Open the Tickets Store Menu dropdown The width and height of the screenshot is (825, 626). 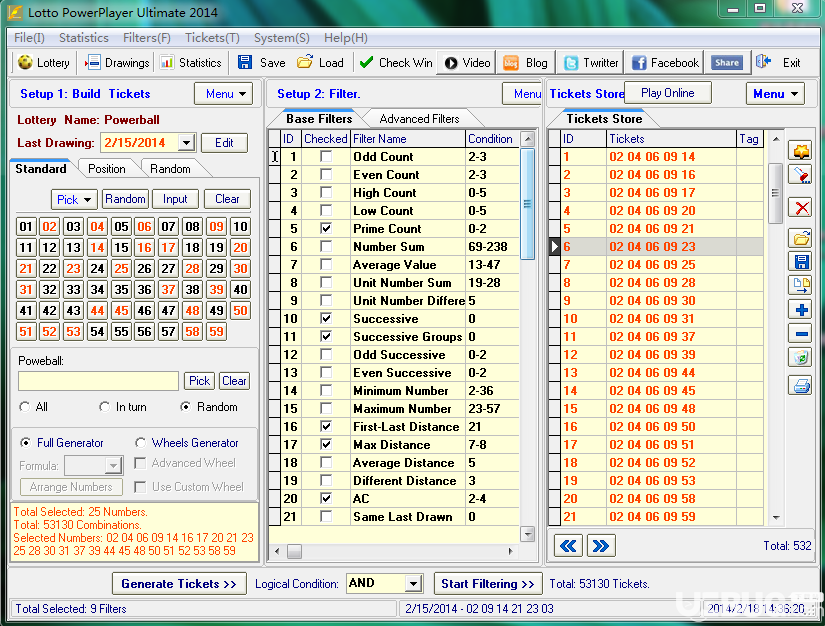click(x=776, y=94)
